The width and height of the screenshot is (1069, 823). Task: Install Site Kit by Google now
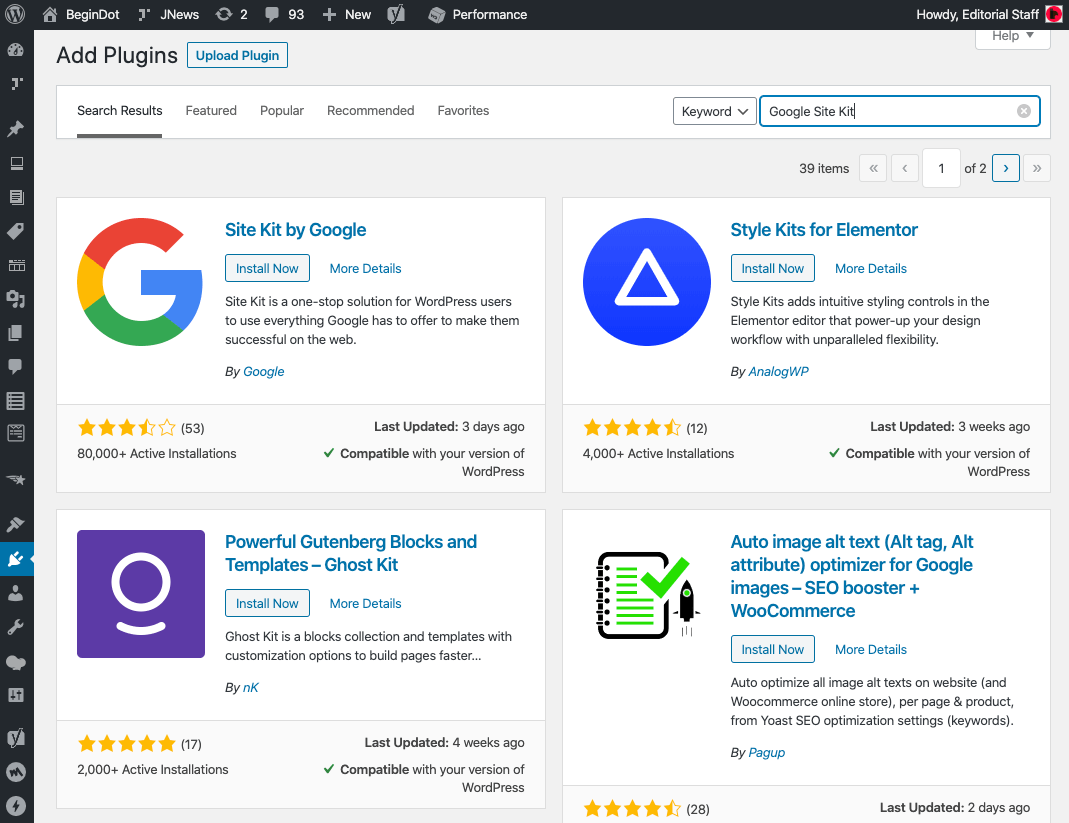point(267,268)
